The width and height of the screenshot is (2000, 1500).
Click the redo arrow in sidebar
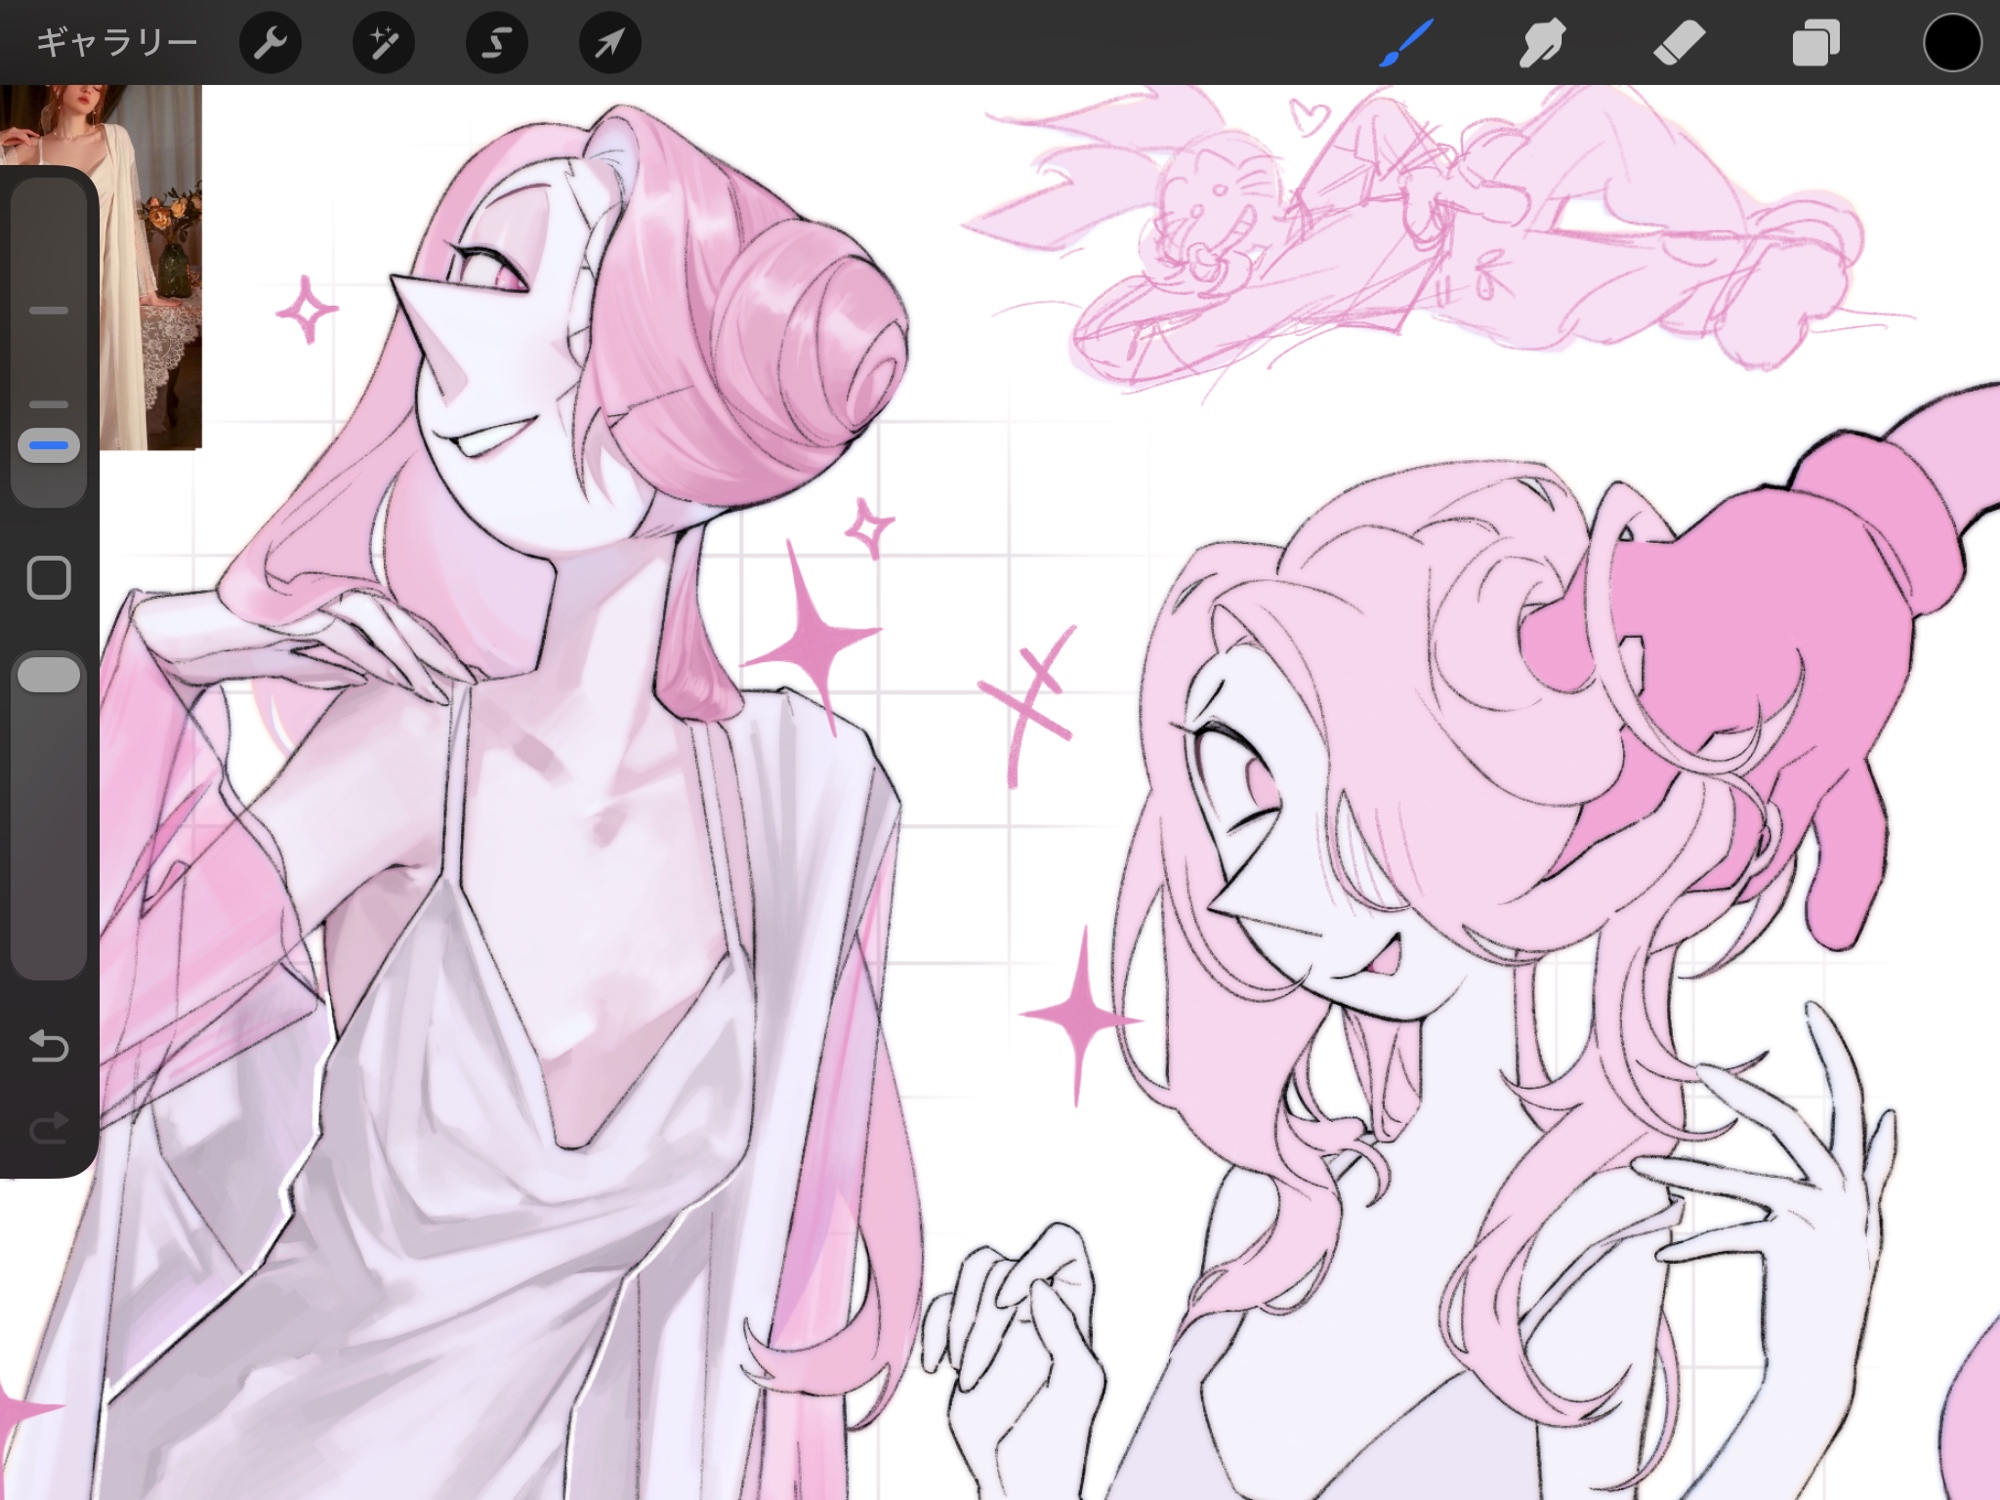click(49, 1128)
